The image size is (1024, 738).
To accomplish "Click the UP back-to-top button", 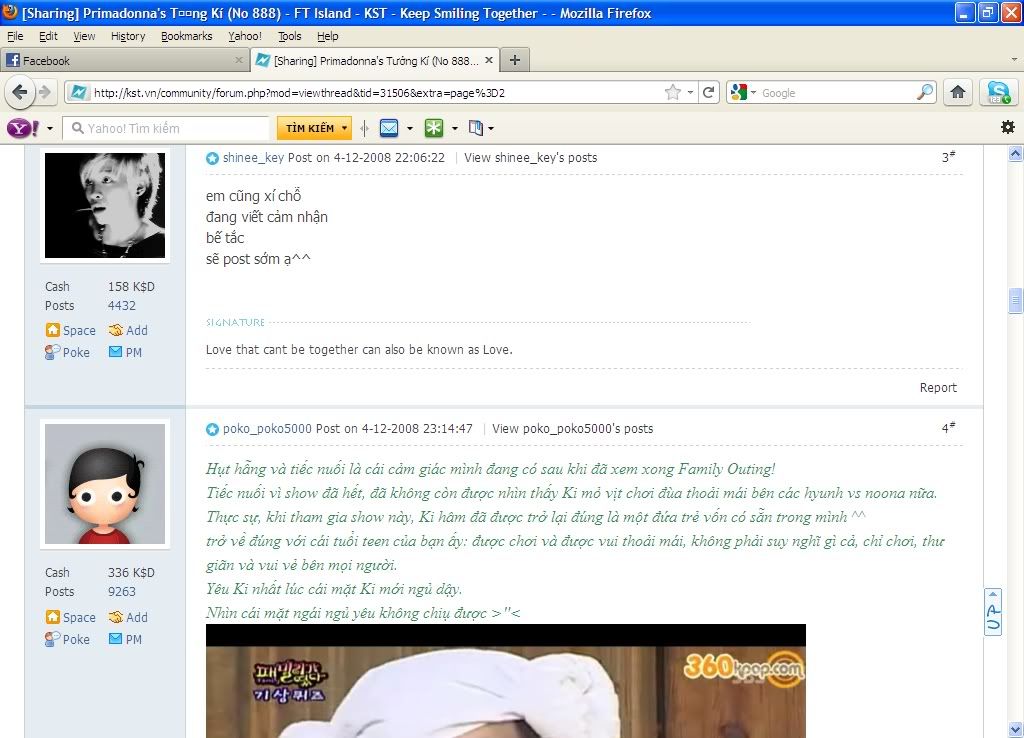I will (x=993, y=612).
